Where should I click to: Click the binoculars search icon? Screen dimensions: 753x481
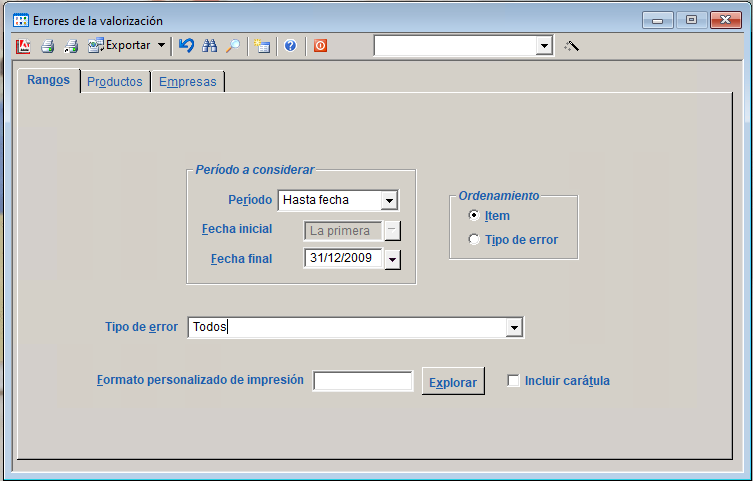click(210, 46)
